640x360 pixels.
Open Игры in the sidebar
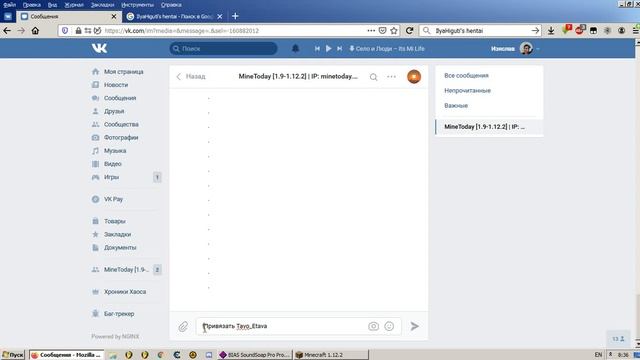[x=111, y=177]
